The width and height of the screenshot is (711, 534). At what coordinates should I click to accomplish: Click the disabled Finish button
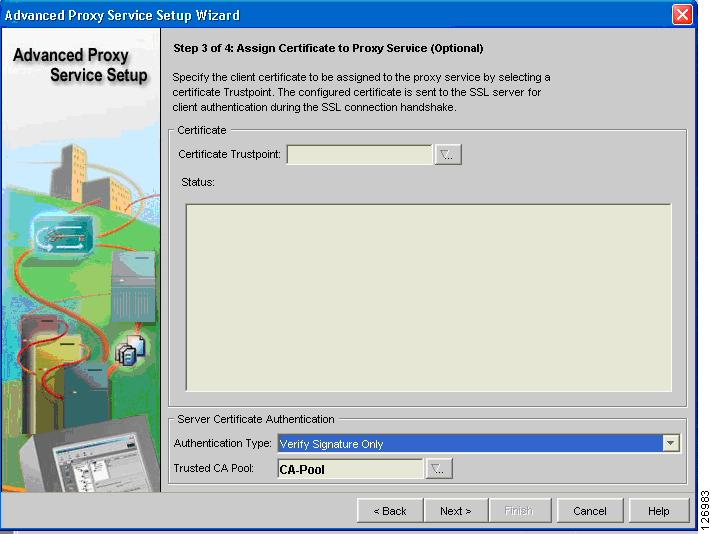point(519,511)
